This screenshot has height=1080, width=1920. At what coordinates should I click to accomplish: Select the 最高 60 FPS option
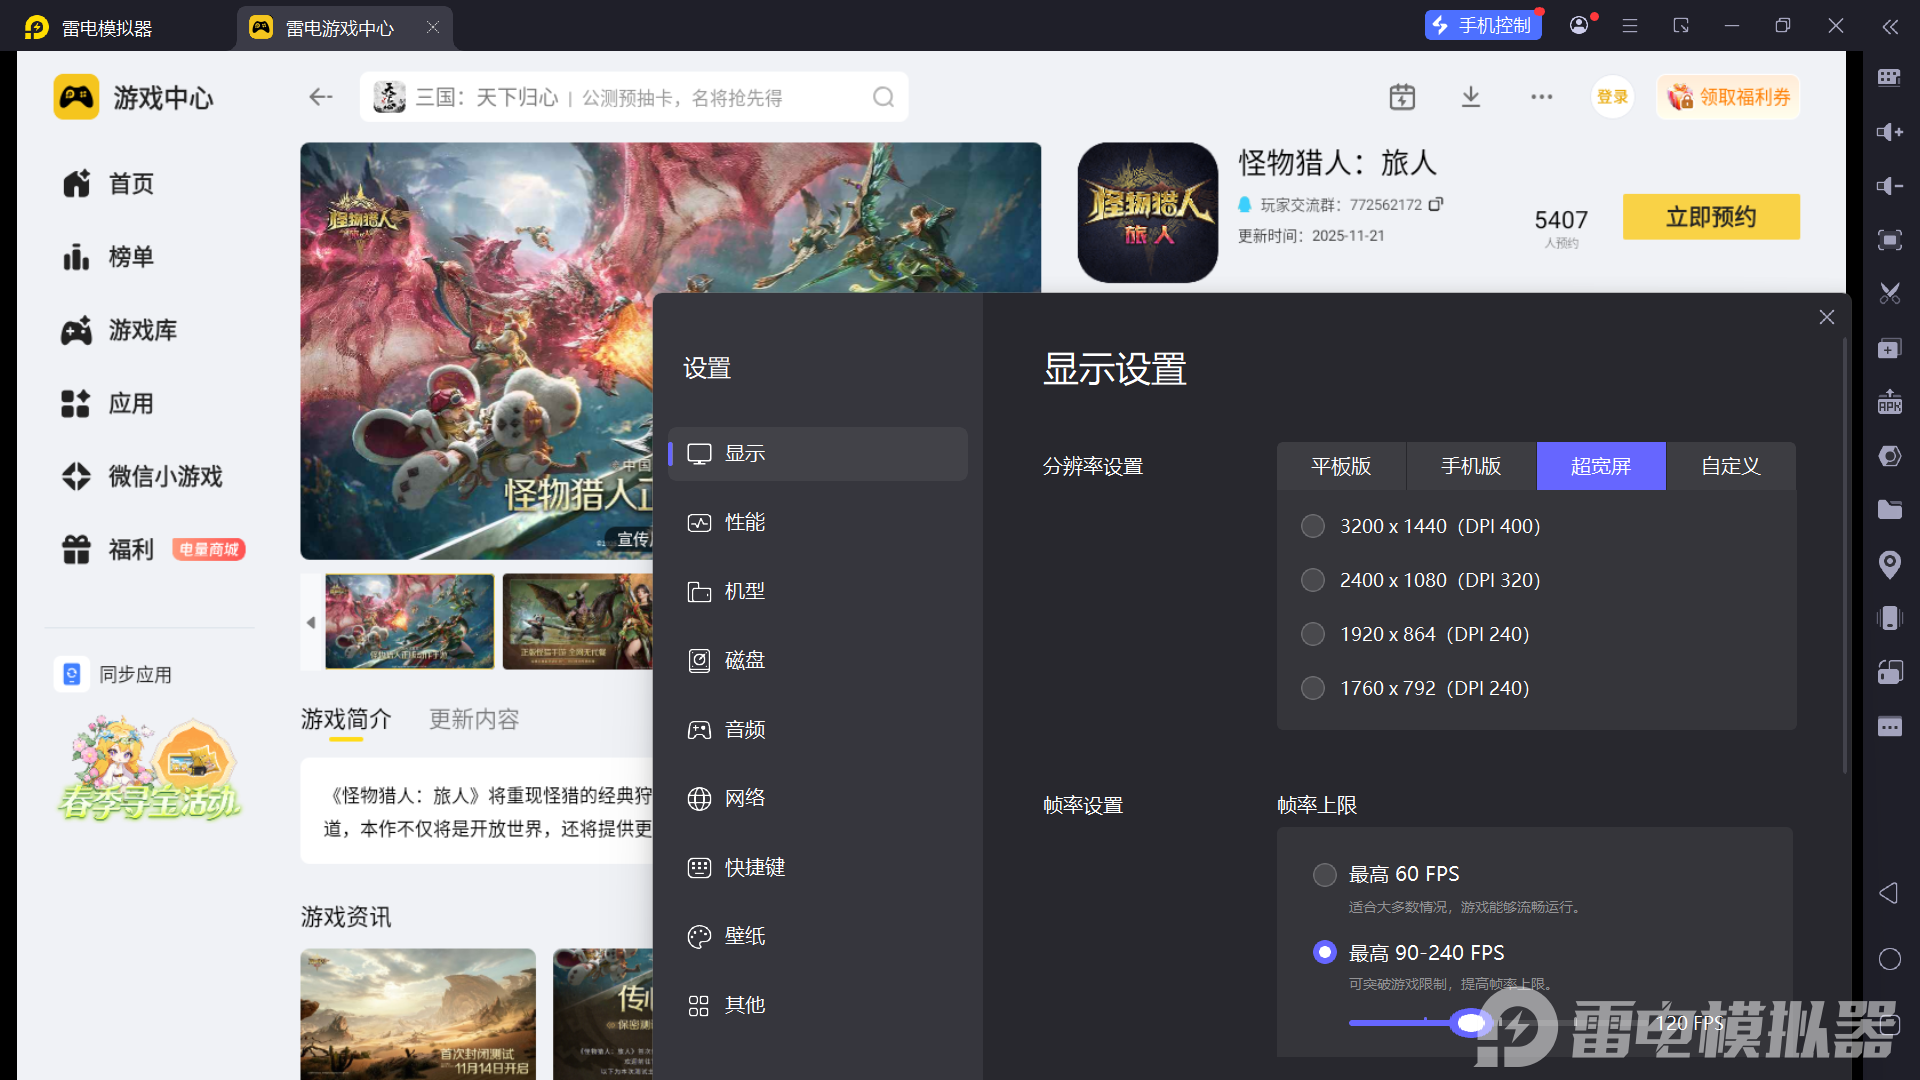click(x=1325, y=875)
